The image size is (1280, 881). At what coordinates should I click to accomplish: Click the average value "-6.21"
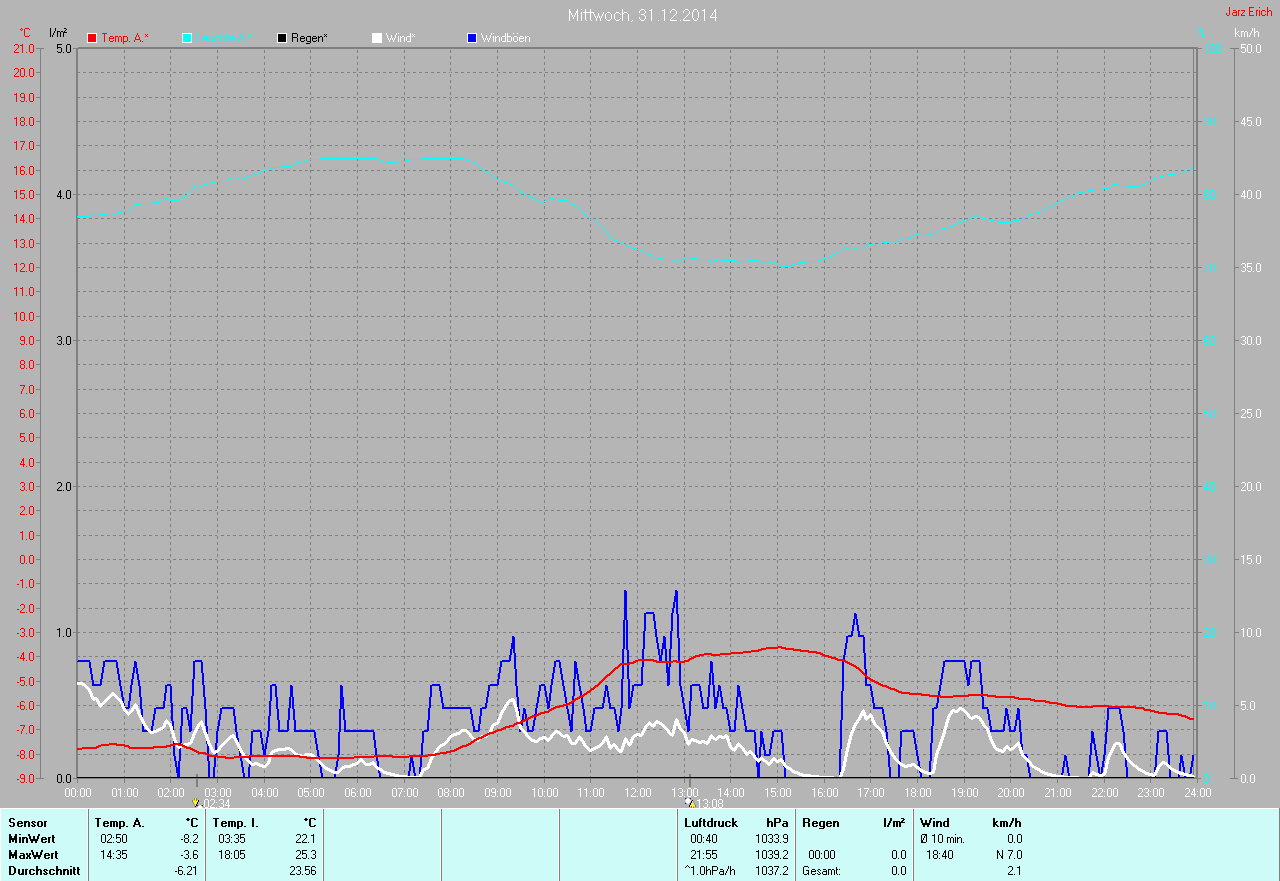pos(187,871)
